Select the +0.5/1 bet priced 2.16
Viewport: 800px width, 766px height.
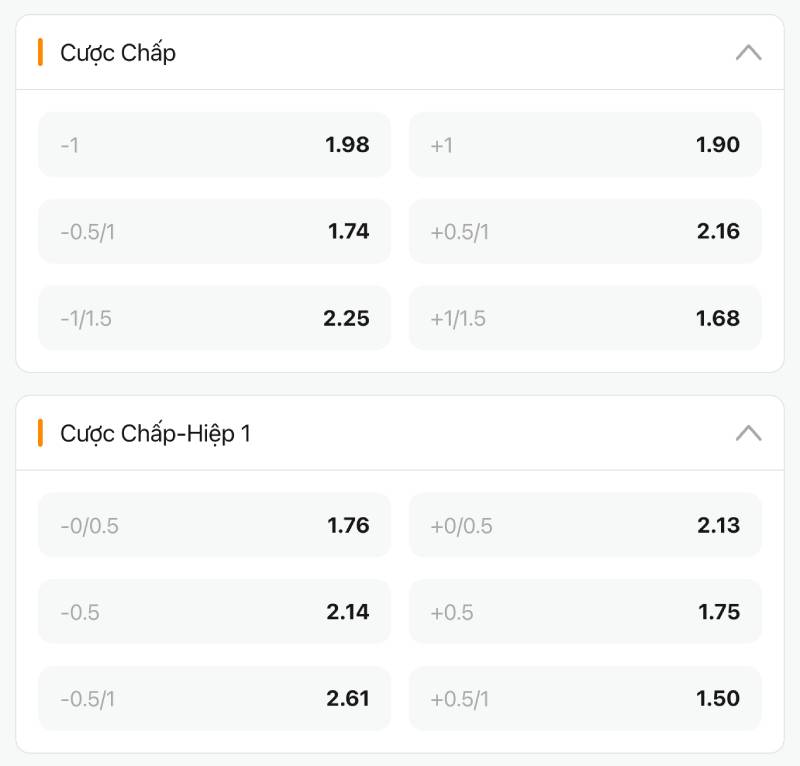[x=585, y=231]
